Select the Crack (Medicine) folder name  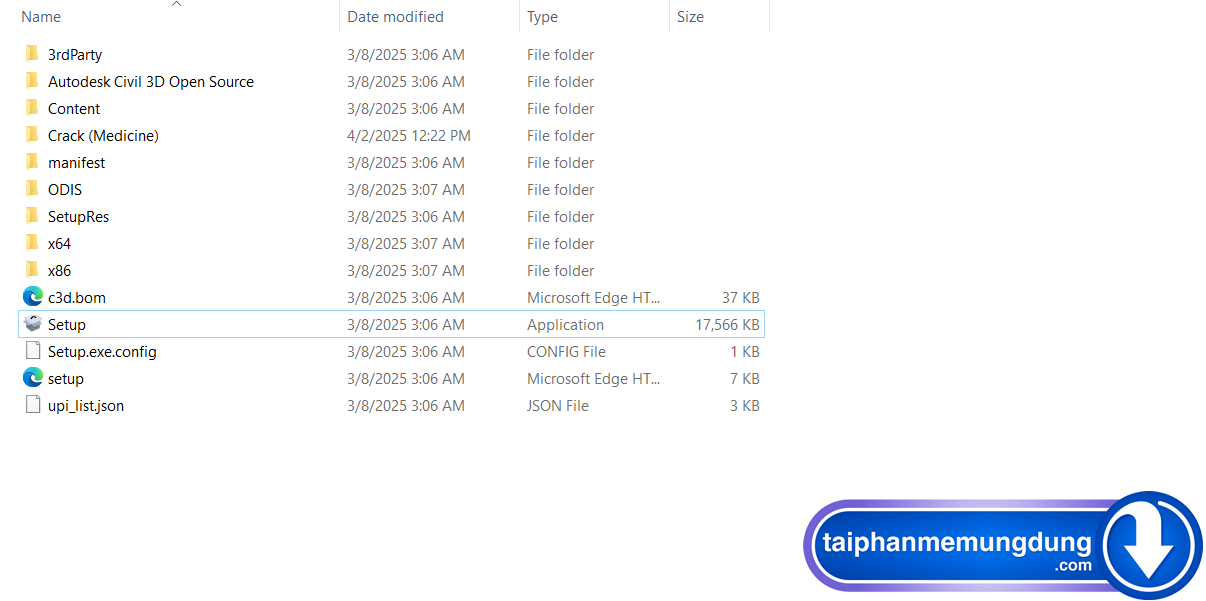103,136
